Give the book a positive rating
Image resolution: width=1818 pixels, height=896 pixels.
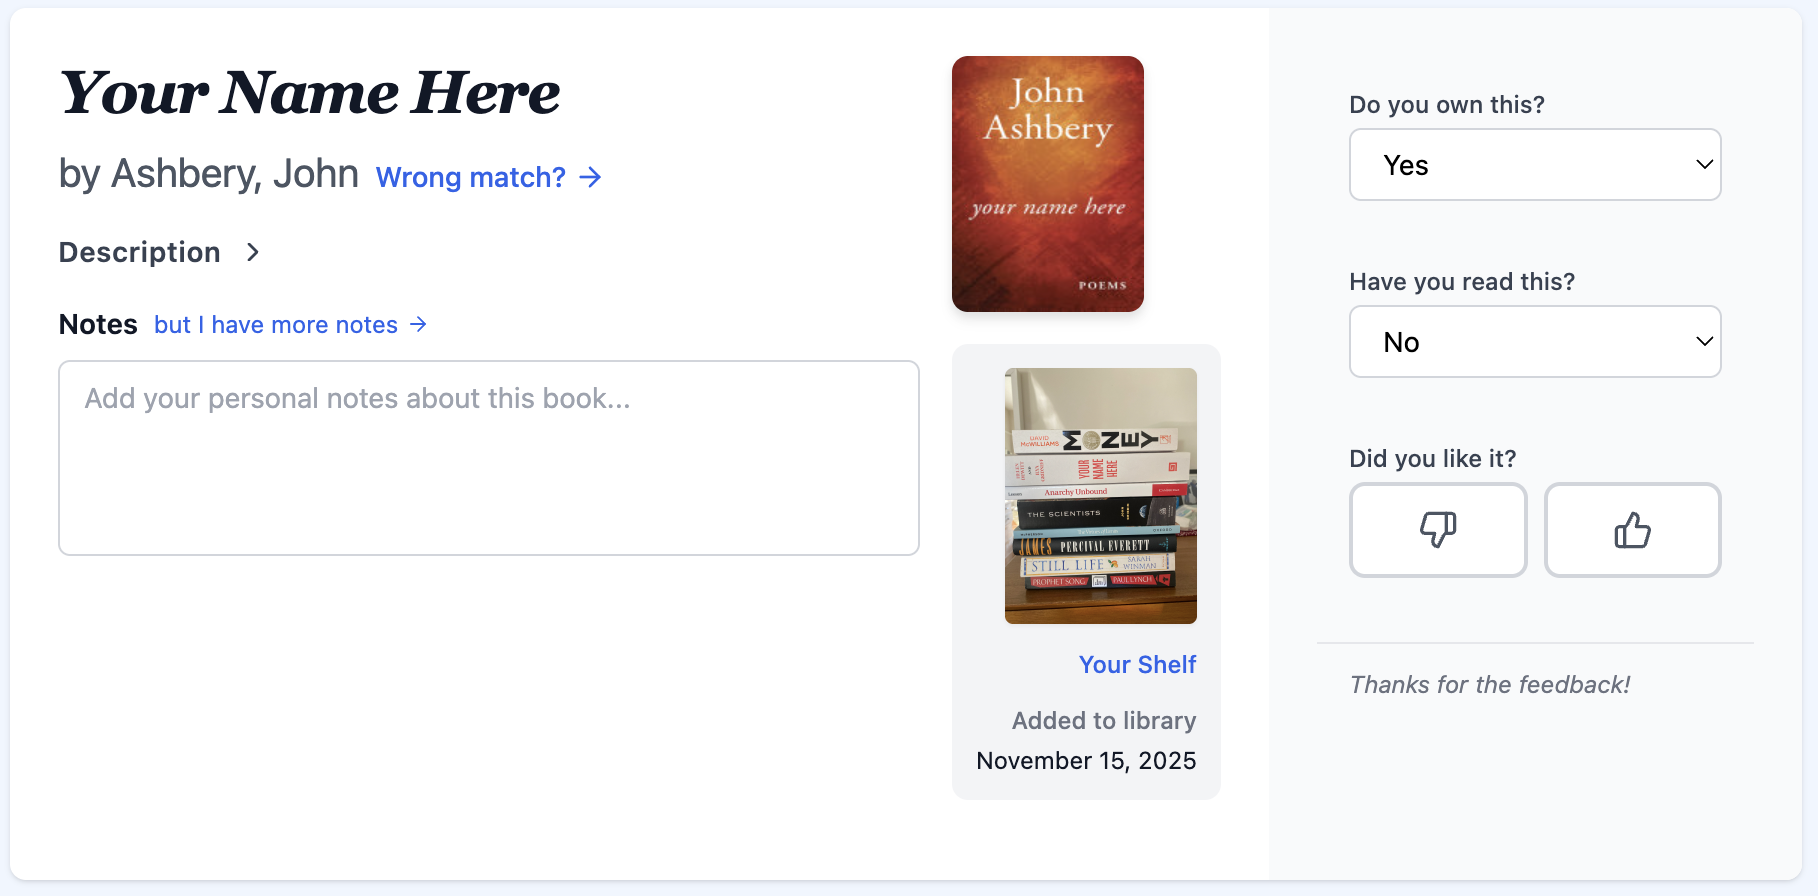1632,530
